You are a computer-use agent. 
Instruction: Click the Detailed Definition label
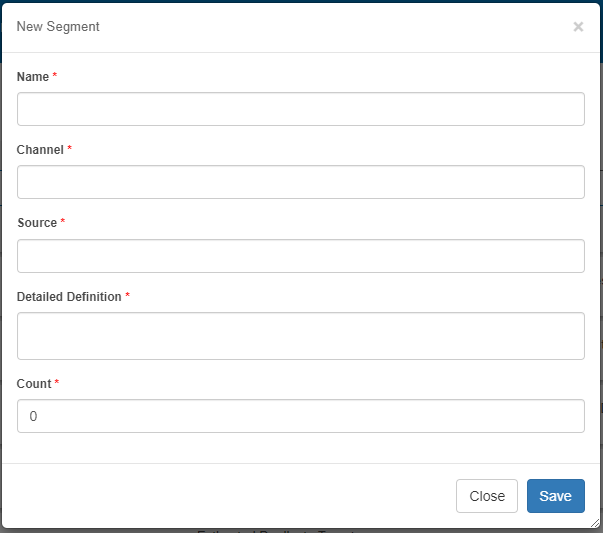point(69,296)
